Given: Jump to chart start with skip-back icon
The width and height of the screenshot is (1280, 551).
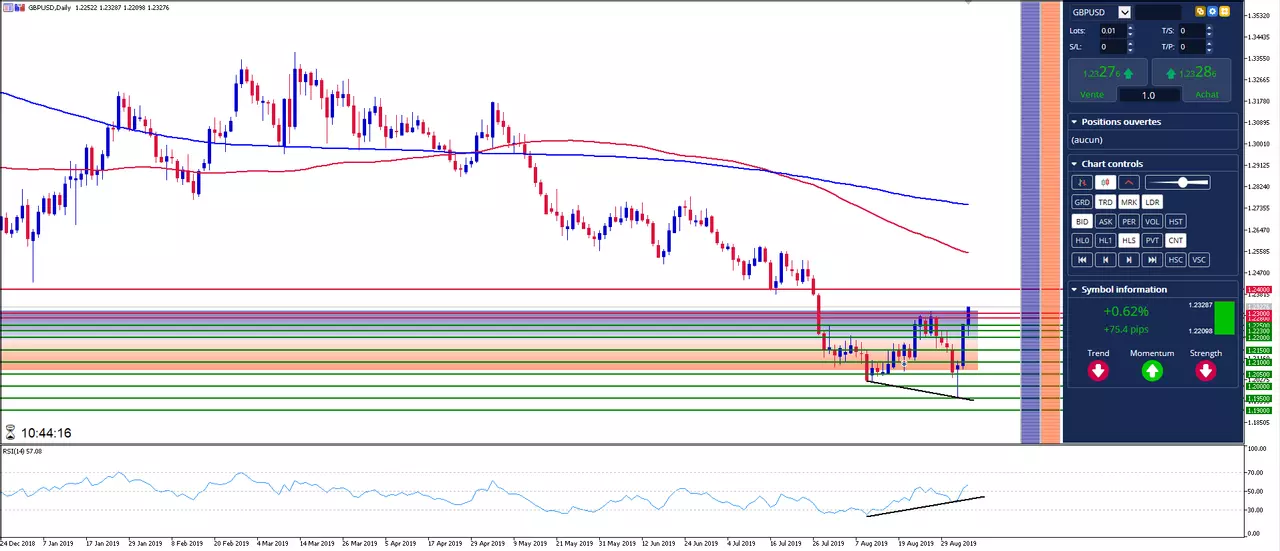Looking at the screenshot, I should pyautogui.click(x=1082, y=260).
